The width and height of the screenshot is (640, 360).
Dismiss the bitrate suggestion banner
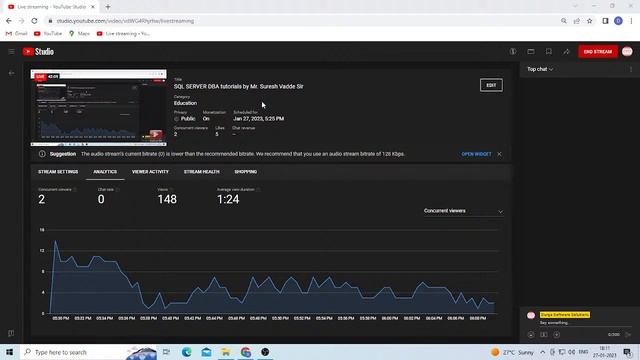[x=499, y=154]
